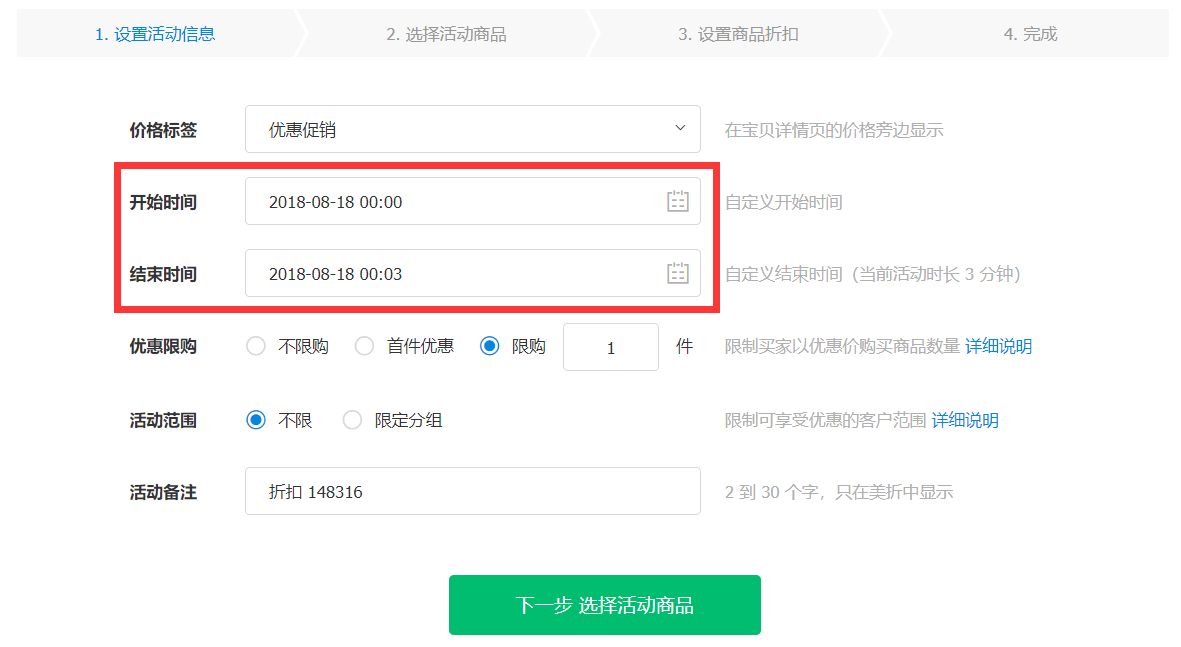The height and width of the screenshot is (647, 1181).
Task: Click the 开始时间 label text
Action: (x=163, y=202)
